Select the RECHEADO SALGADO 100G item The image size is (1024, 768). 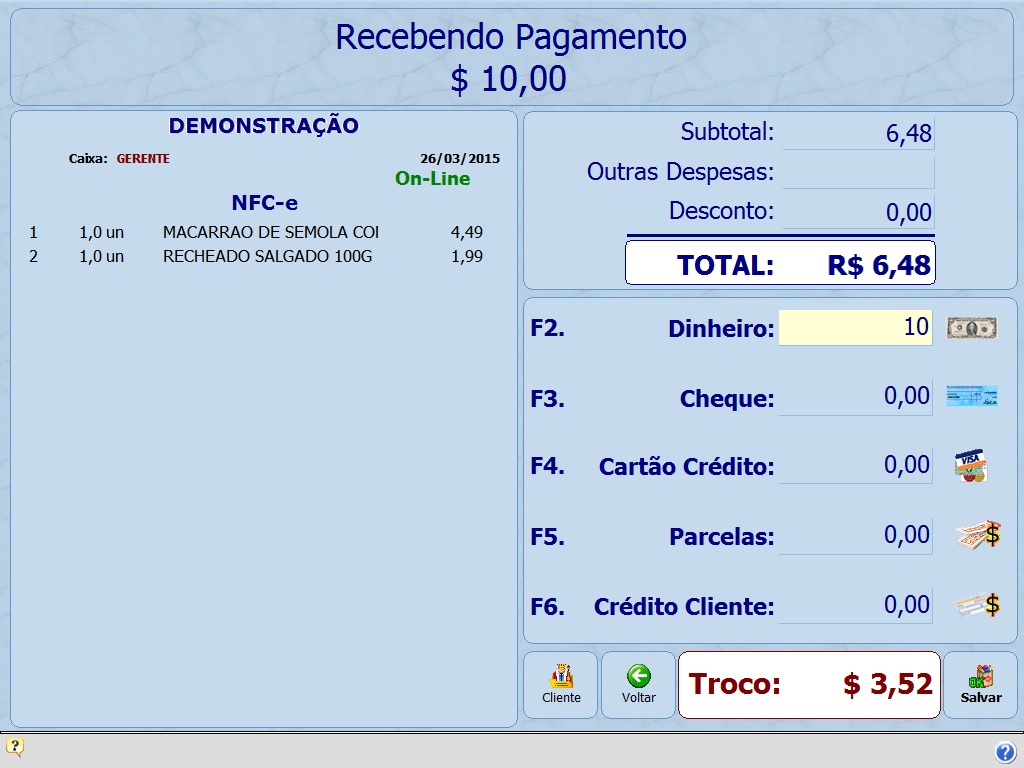point(268,257)
